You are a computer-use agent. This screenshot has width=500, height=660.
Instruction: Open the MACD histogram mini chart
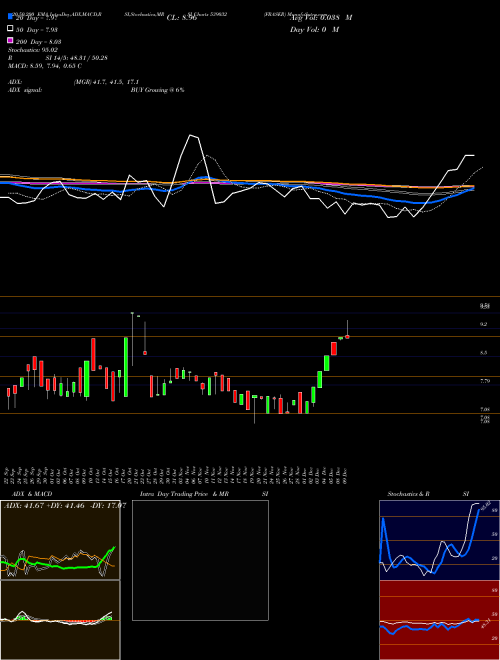[60, 620]
